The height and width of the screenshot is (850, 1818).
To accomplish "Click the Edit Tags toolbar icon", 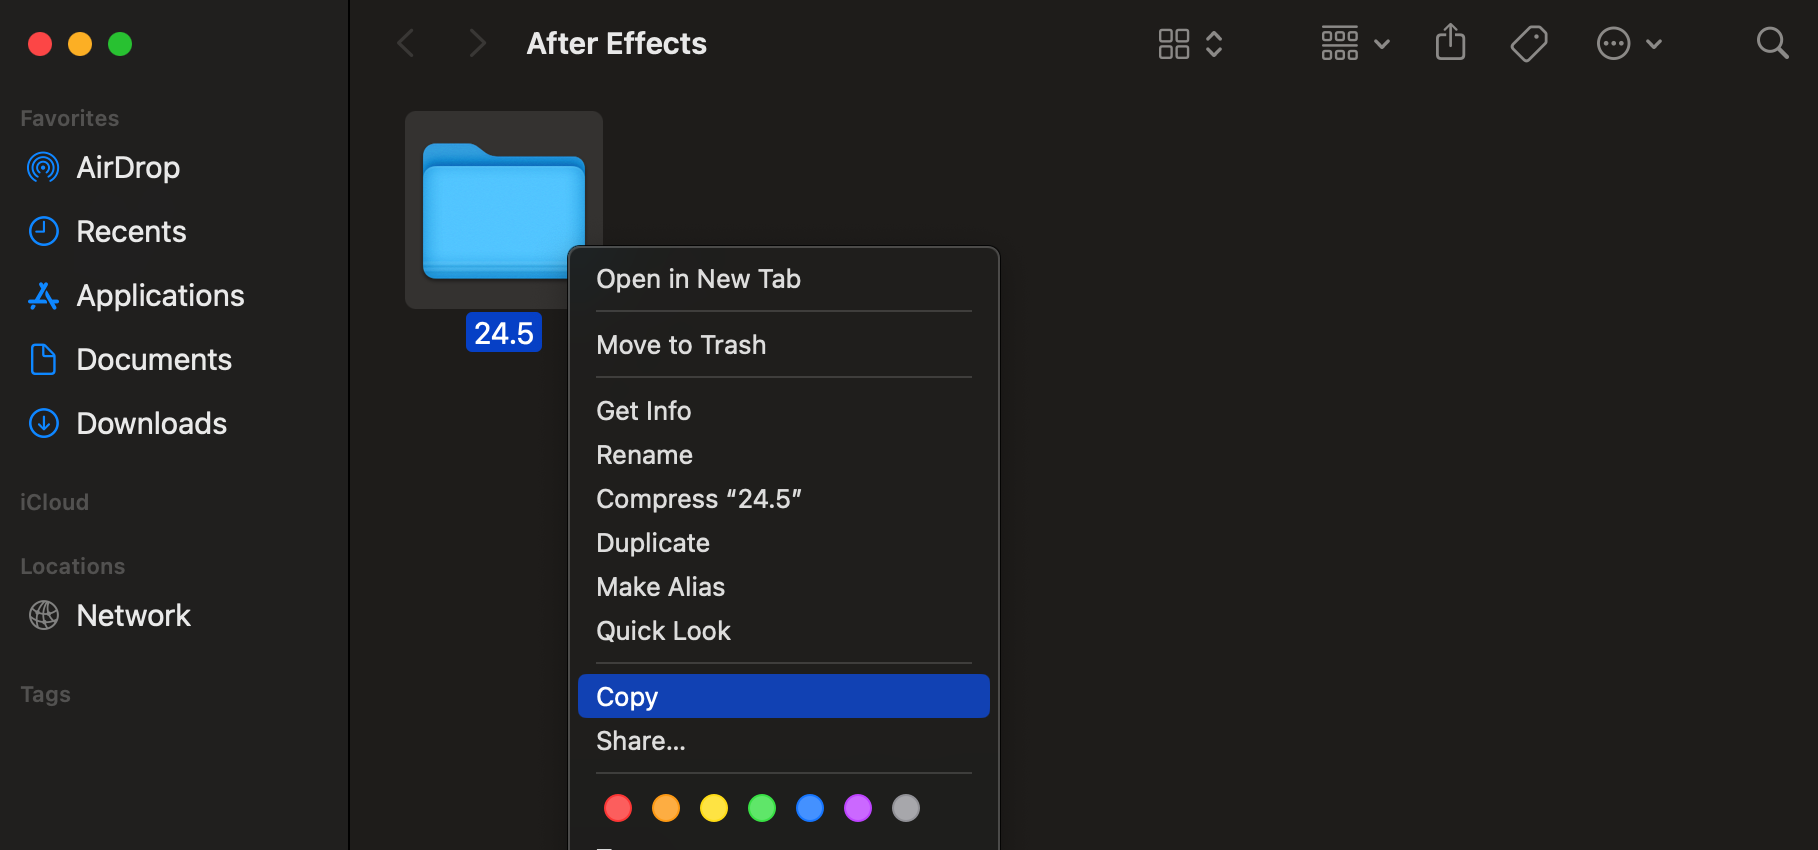I will click(x=1528, y=43).
